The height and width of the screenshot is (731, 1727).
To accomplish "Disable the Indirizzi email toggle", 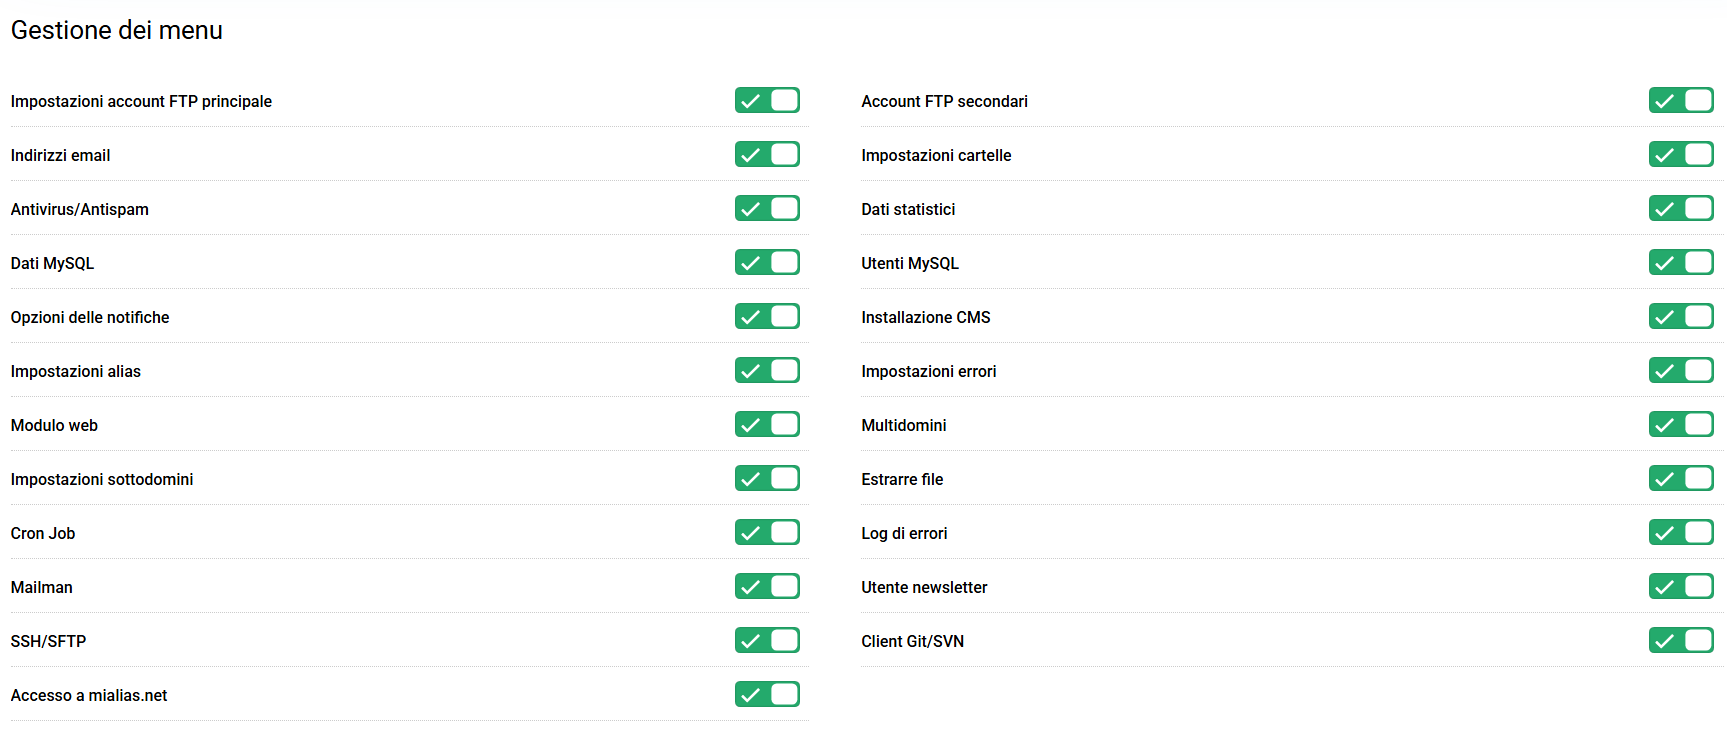I will pyautogui.click(x=767, y=155).
